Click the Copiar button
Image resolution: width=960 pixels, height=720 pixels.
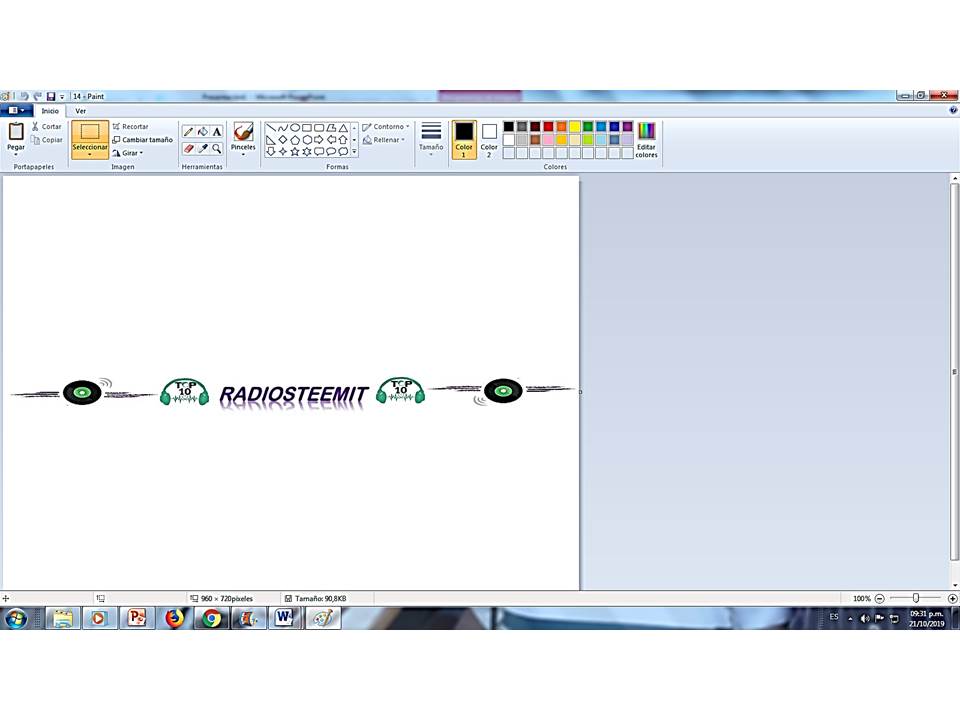(x=47, y=140)
